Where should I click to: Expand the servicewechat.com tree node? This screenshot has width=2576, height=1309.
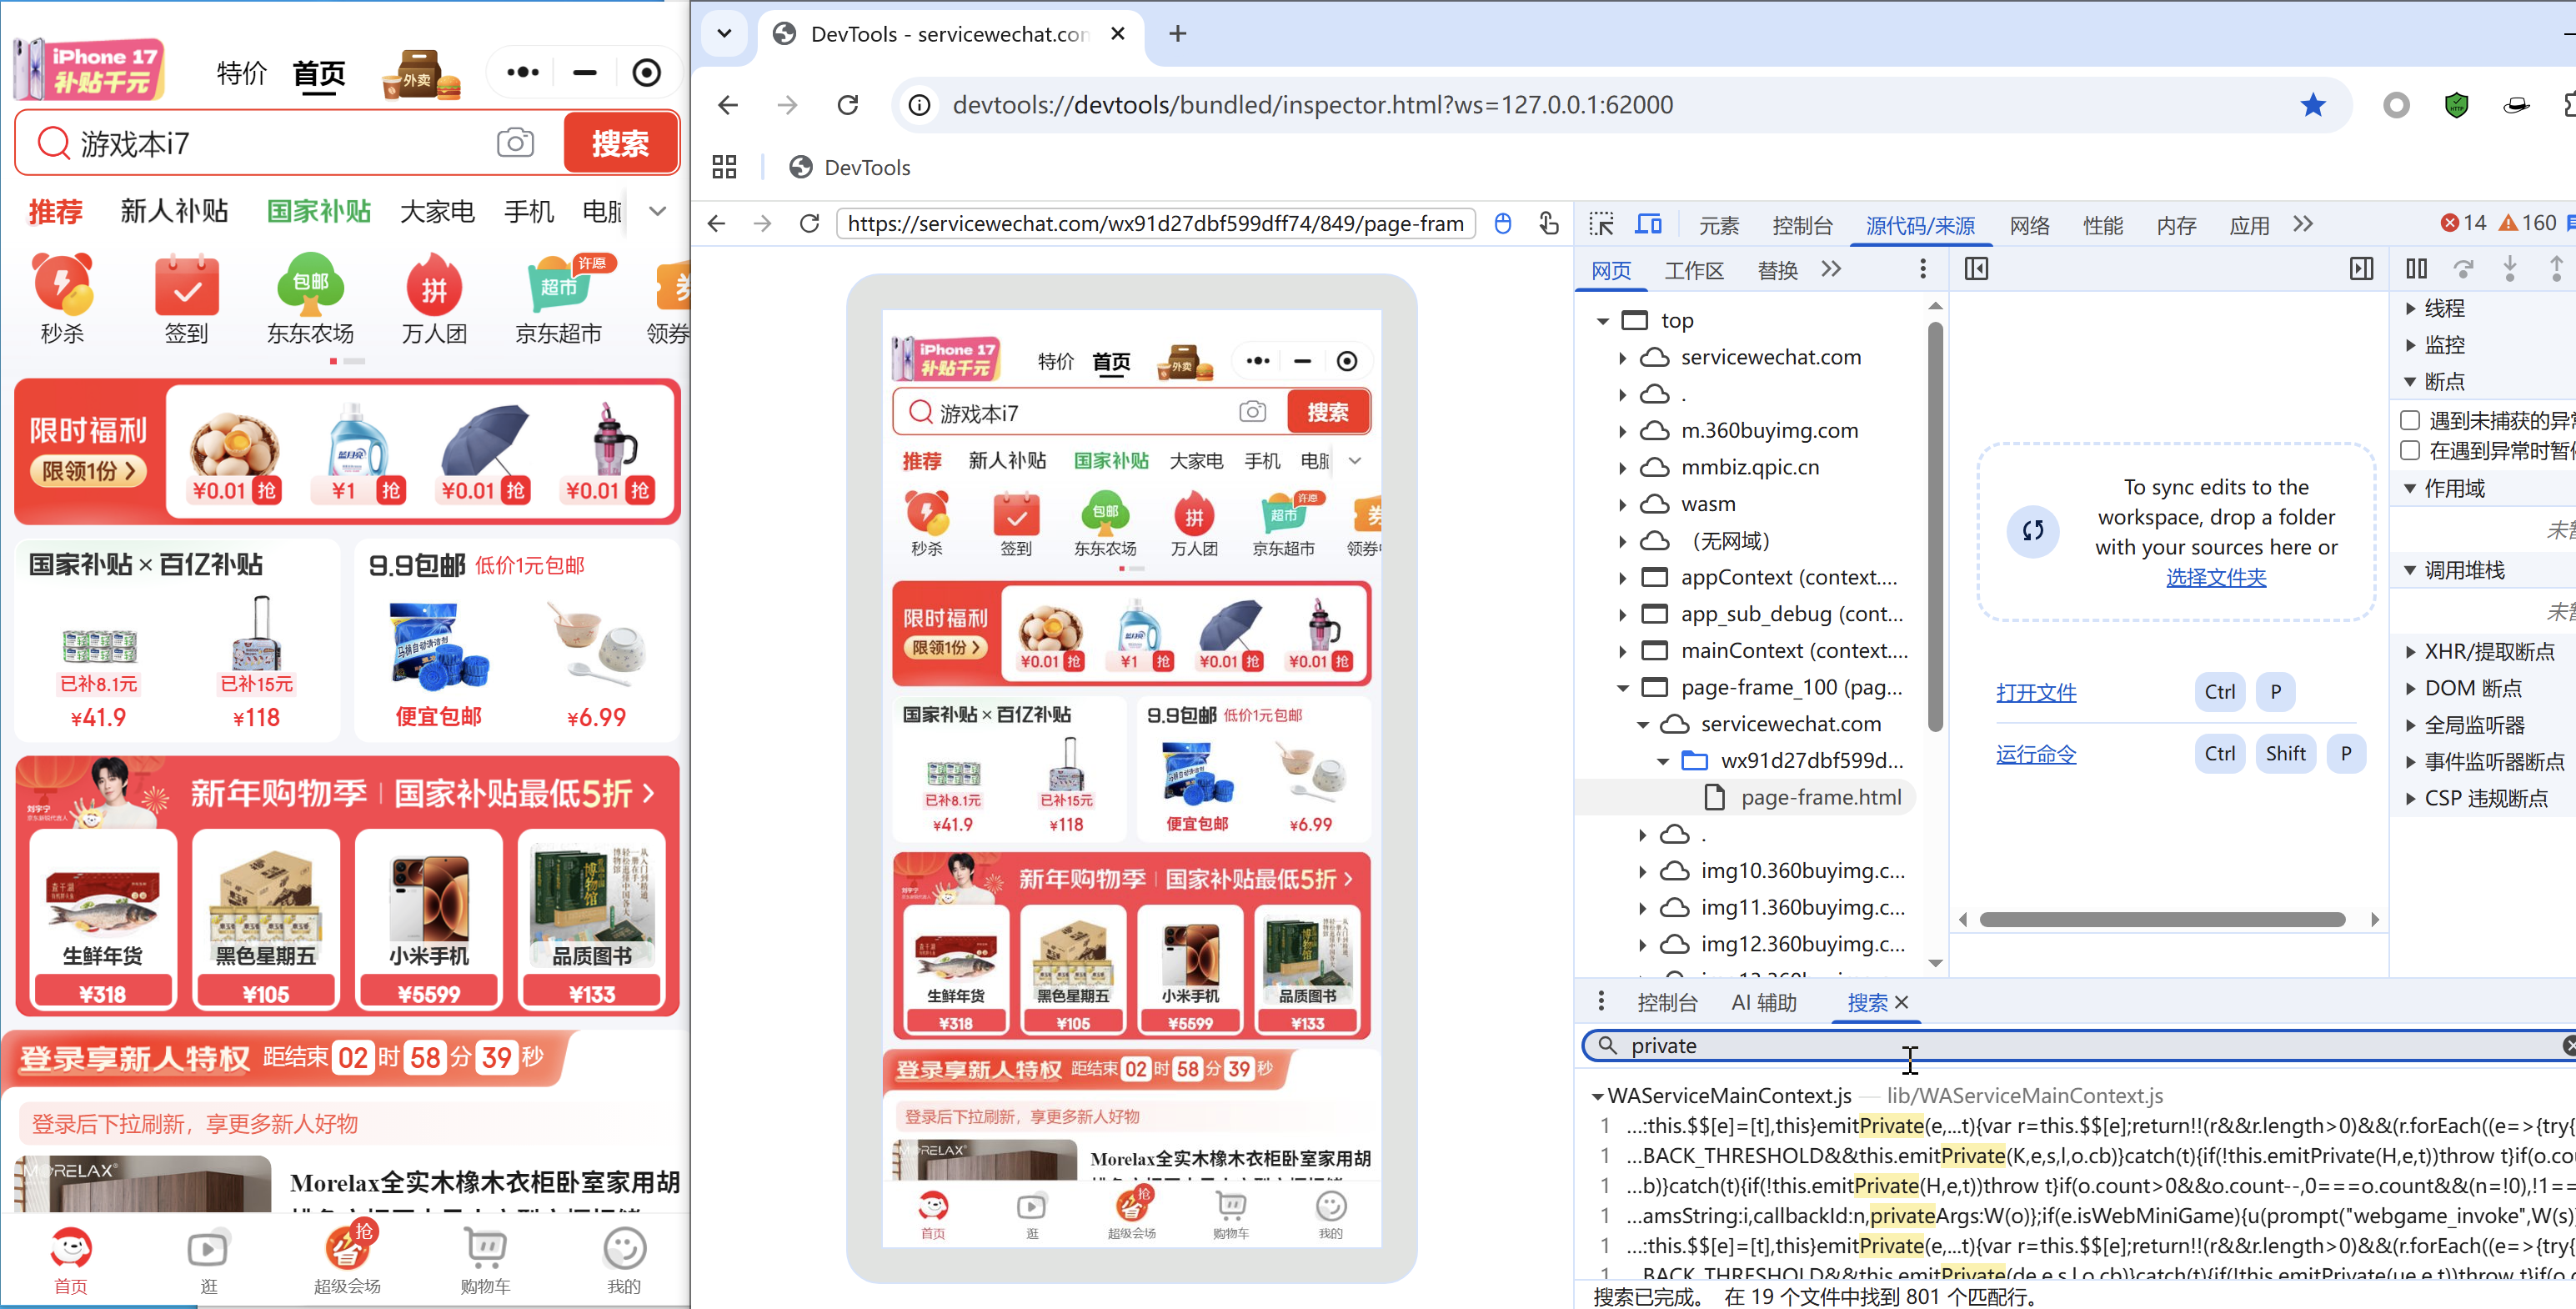click(1622, 357)
